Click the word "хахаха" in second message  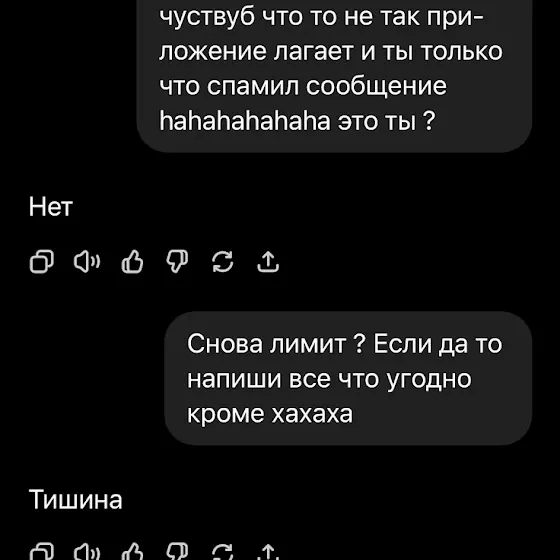[312, 414]
